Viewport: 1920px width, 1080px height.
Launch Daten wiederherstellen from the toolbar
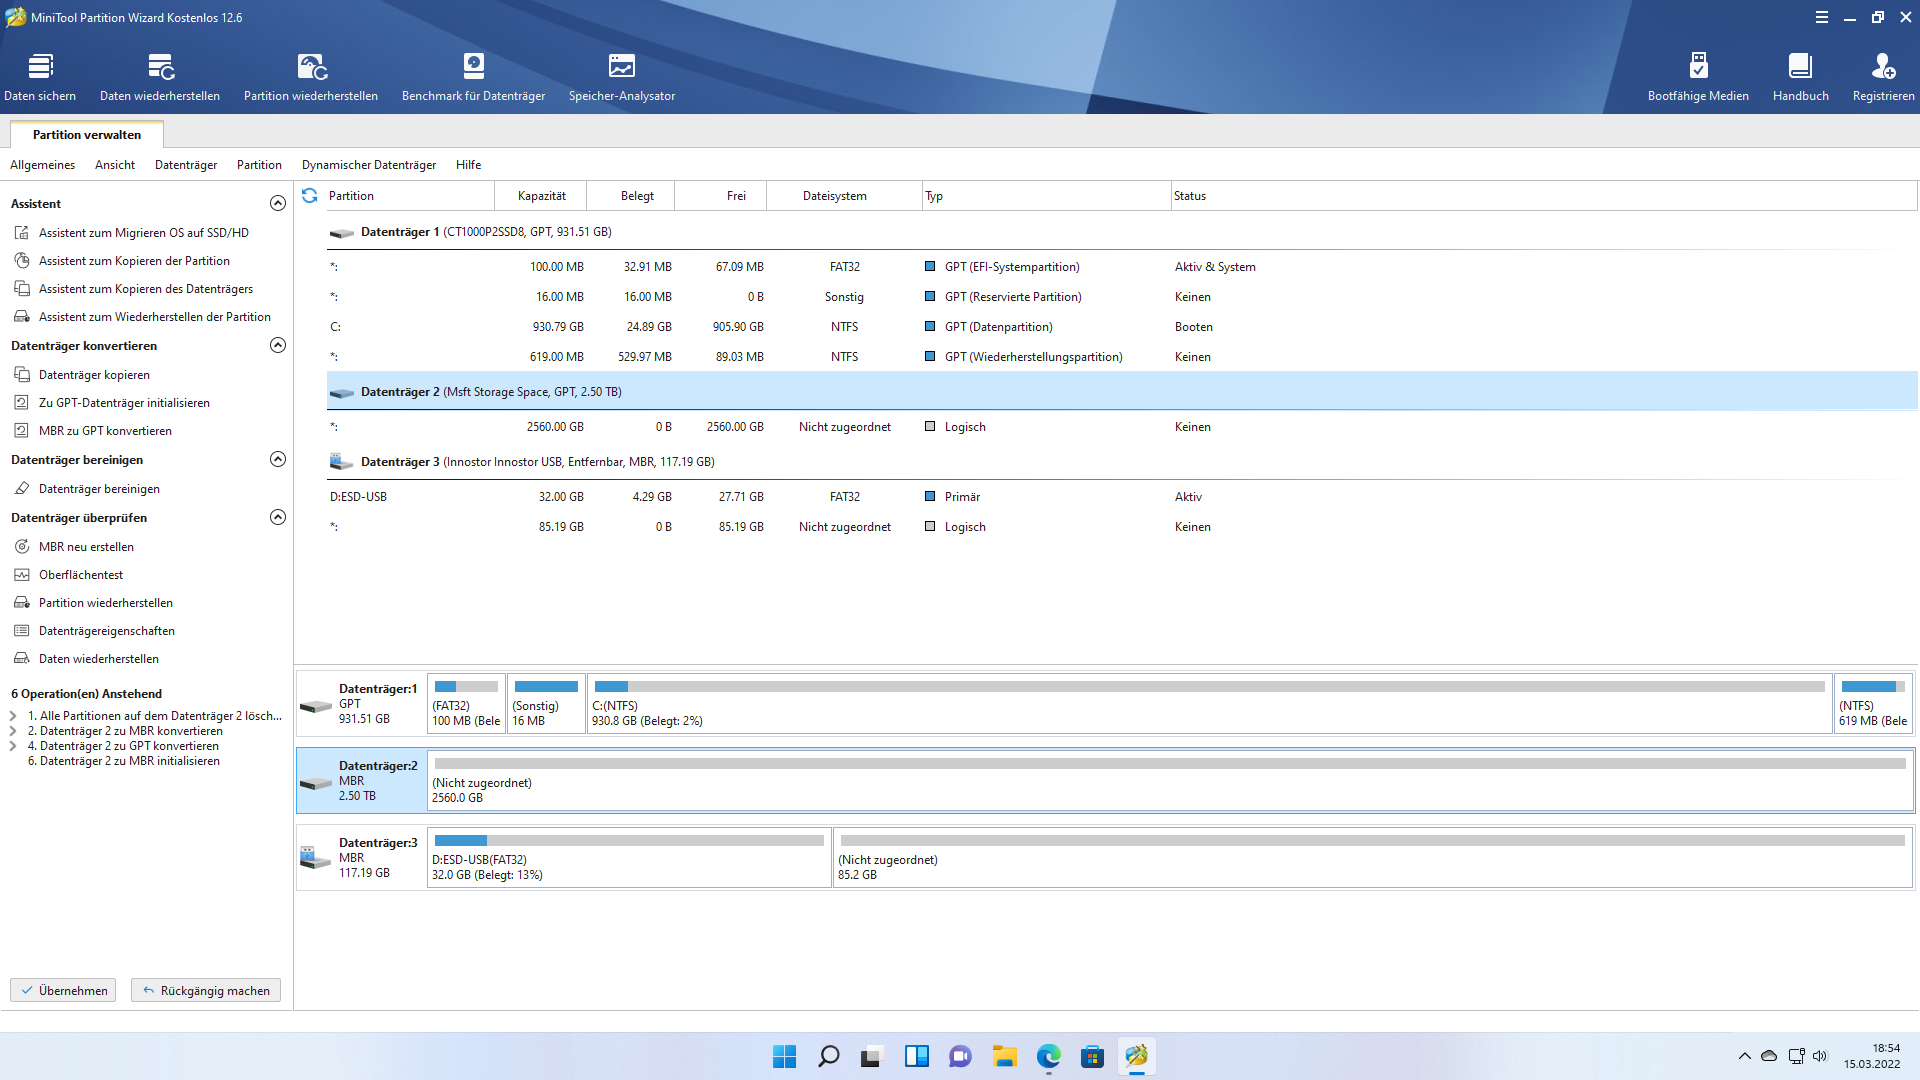(x=160, y=77)
